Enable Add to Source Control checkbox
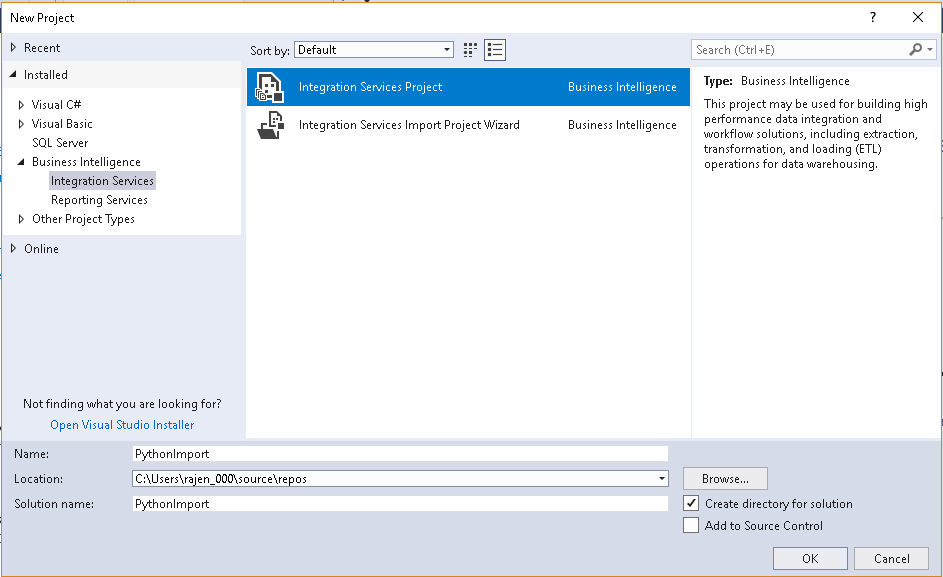This screenshot has height=577, width=943. [x=691, y=525]
